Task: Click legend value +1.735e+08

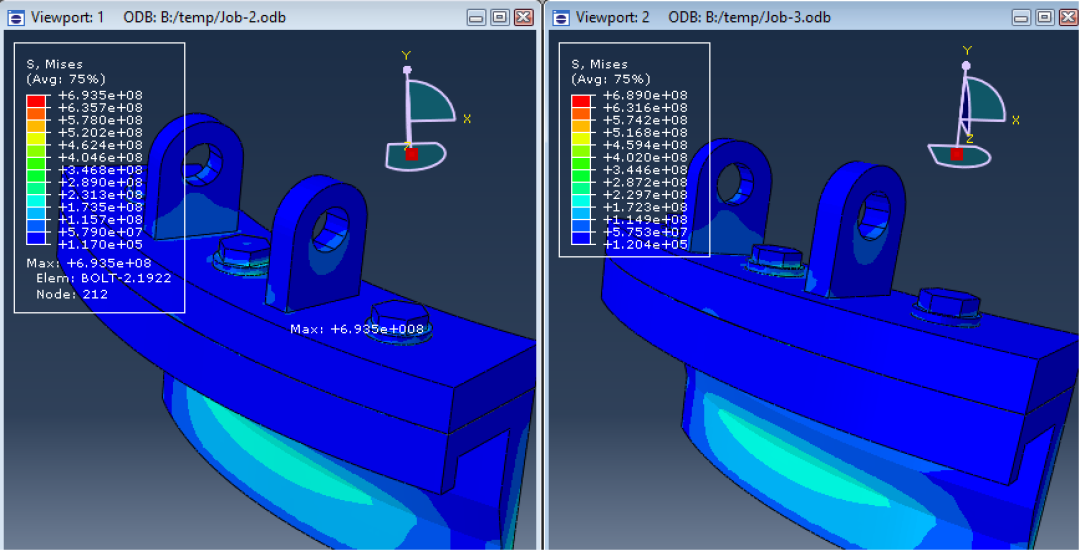Action: pyautogui.click(x=101, y=207)
